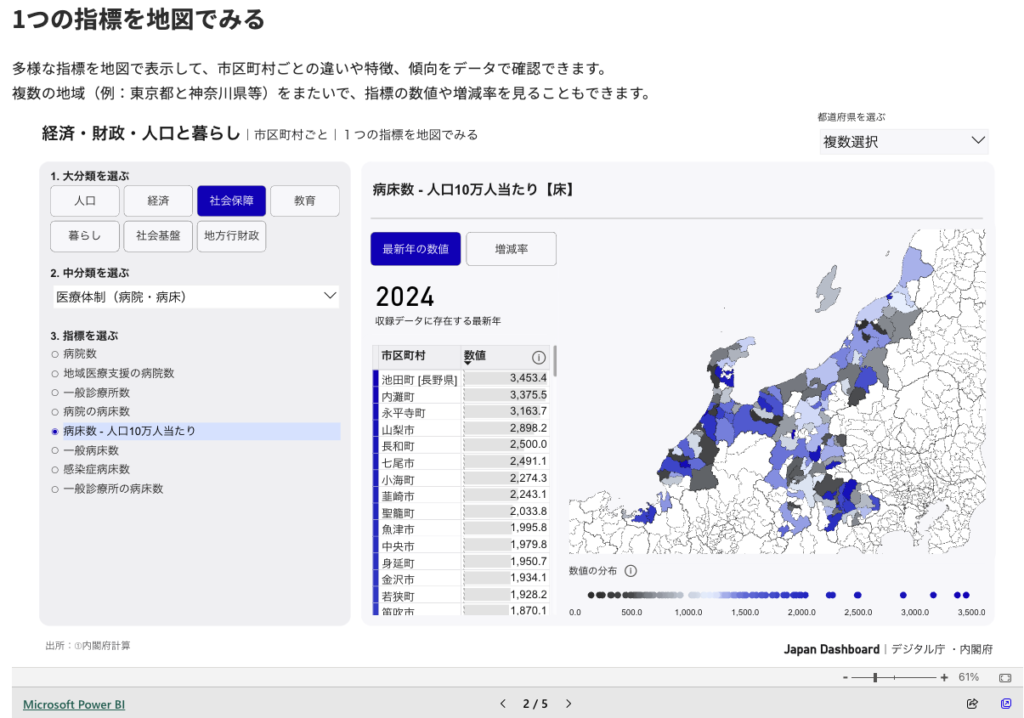
Task: Select the 経済 category button
Action: [158, 201]
